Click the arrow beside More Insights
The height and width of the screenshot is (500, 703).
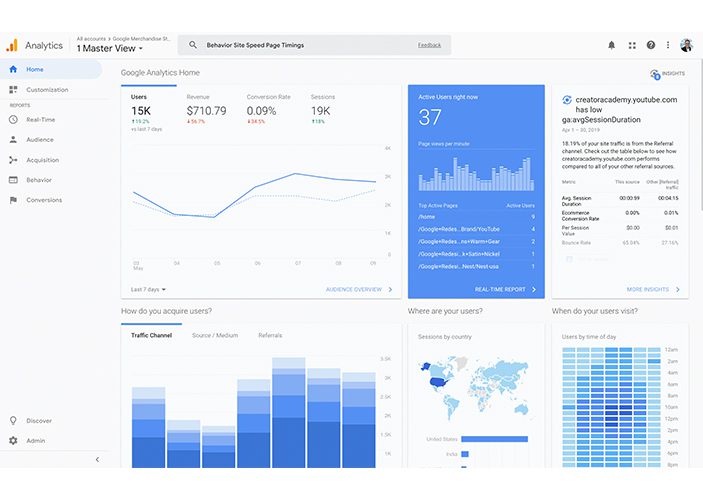click(677, 290)
